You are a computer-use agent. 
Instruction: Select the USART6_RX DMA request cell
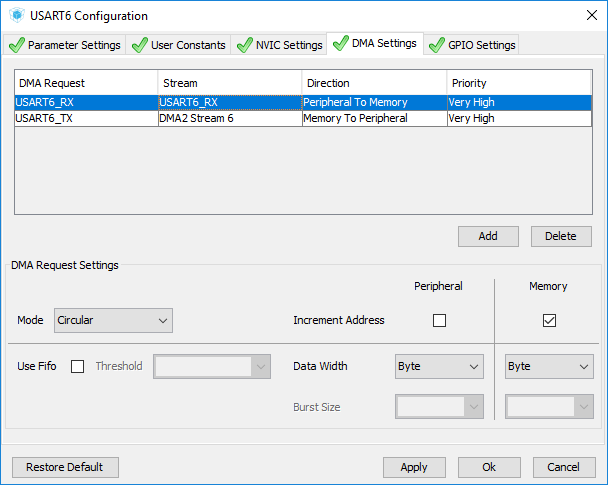click(86, 102)
